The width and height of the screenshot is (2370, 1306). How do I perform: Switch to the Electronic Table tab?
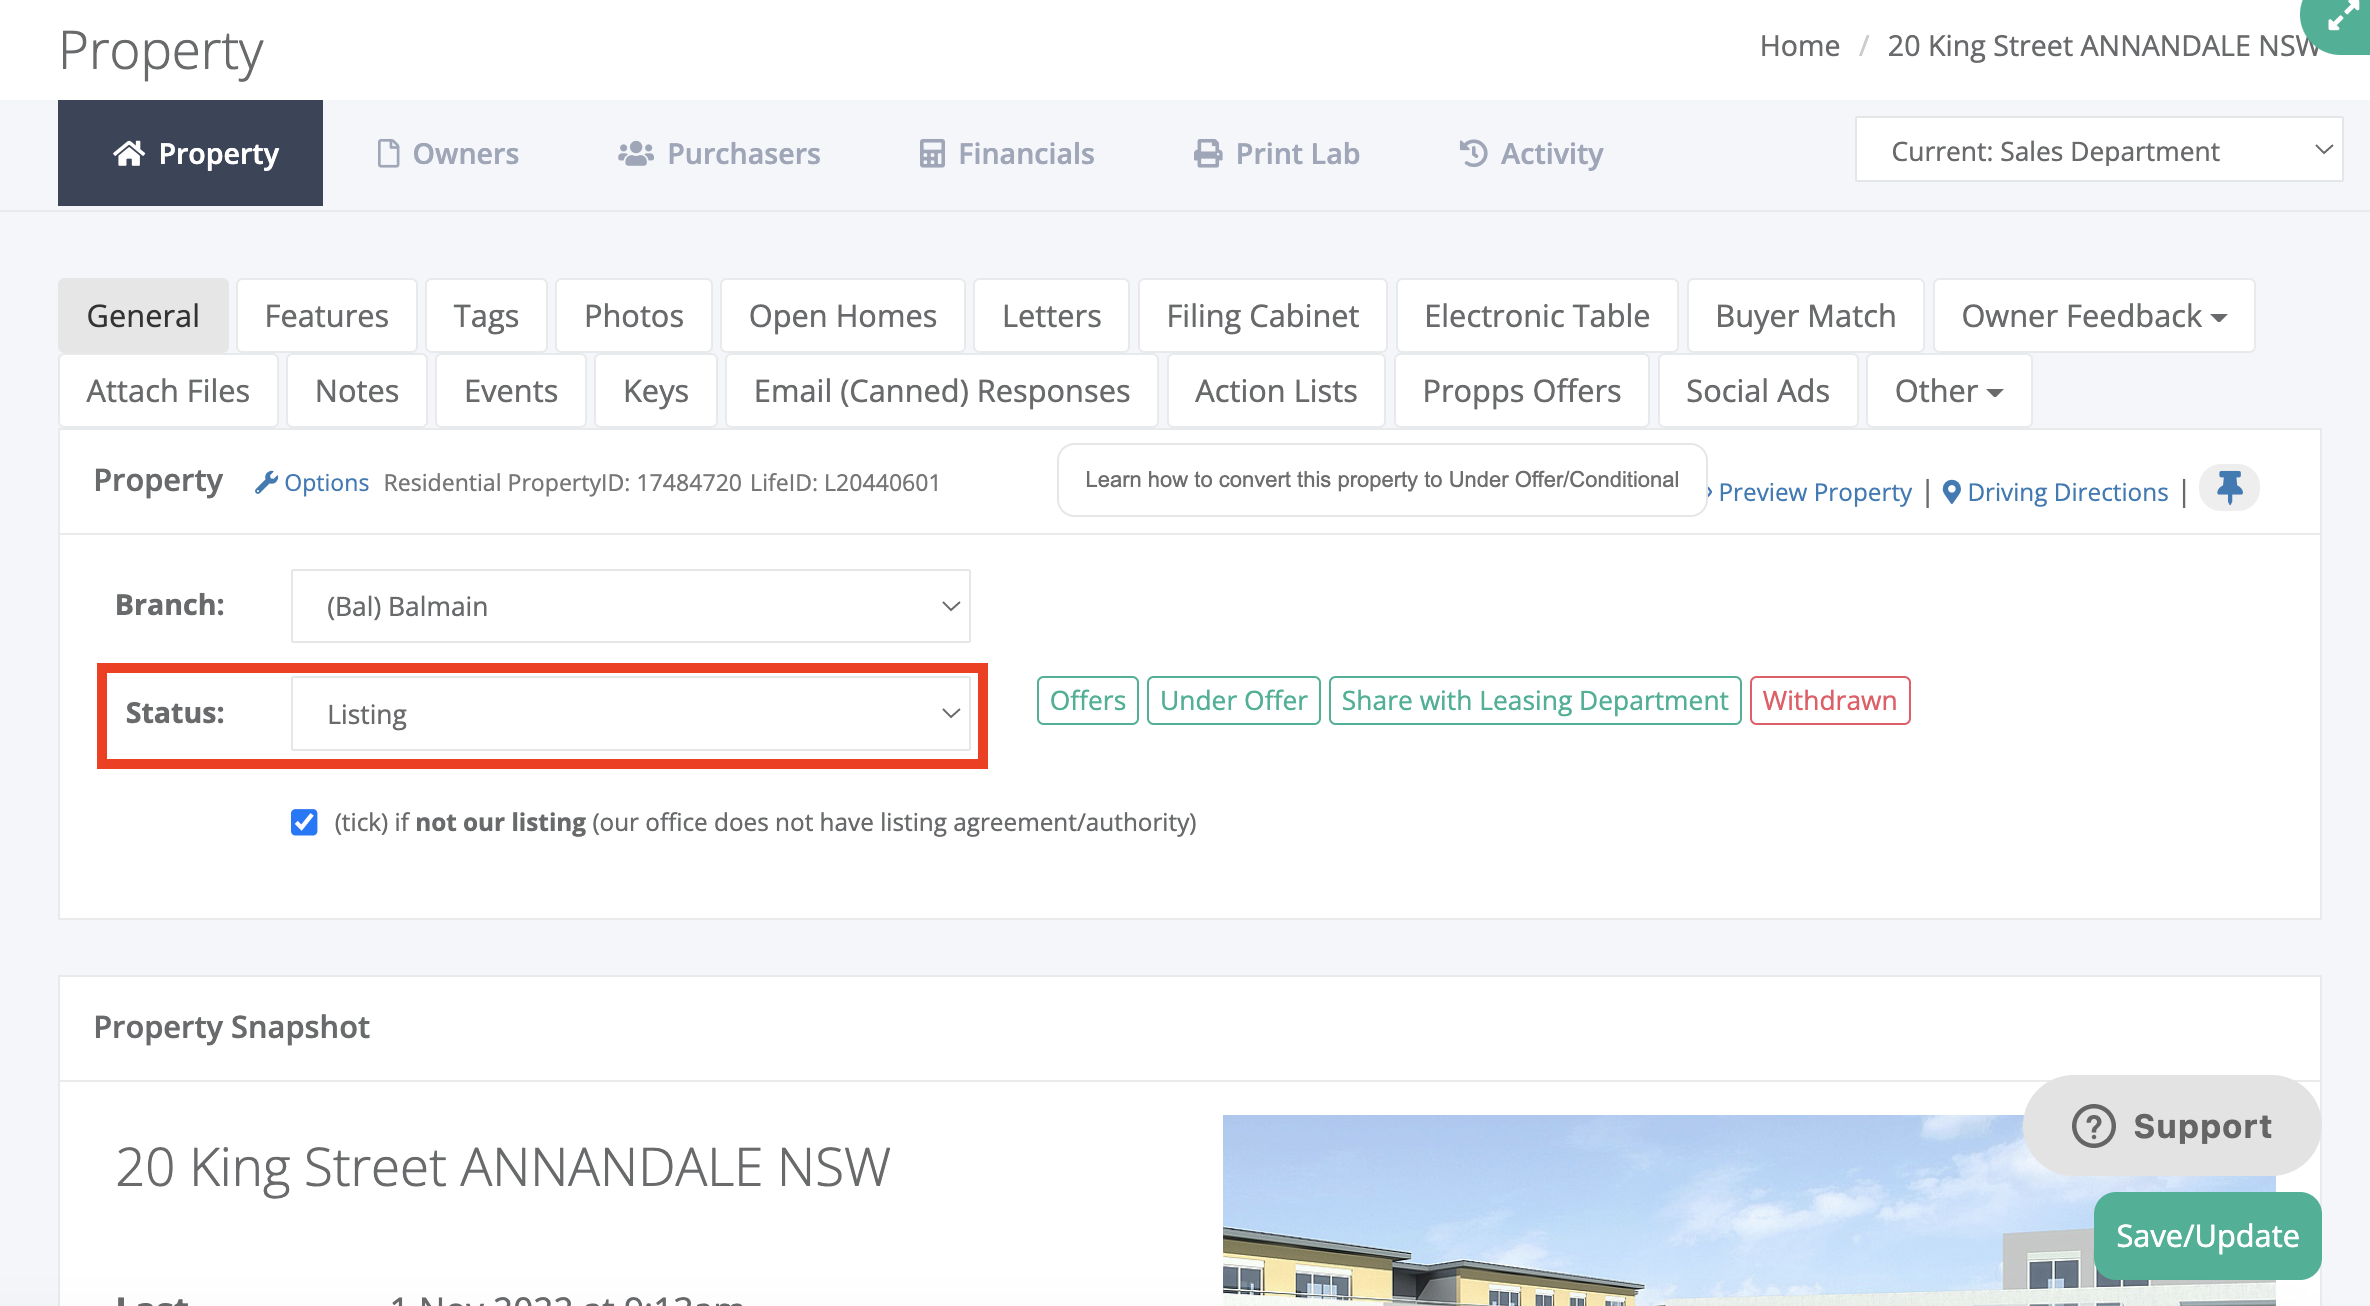[1537, 316]
